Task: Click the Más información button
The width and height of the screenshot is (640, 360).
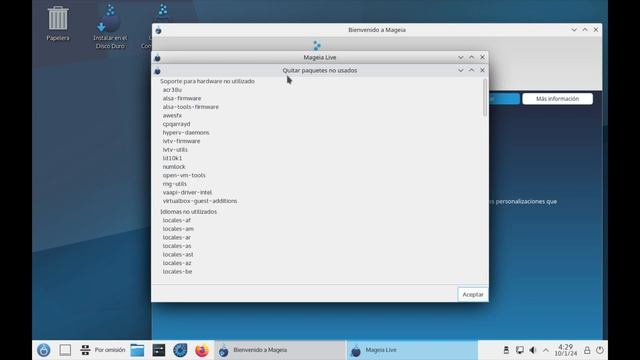Action: coord(557,99)
